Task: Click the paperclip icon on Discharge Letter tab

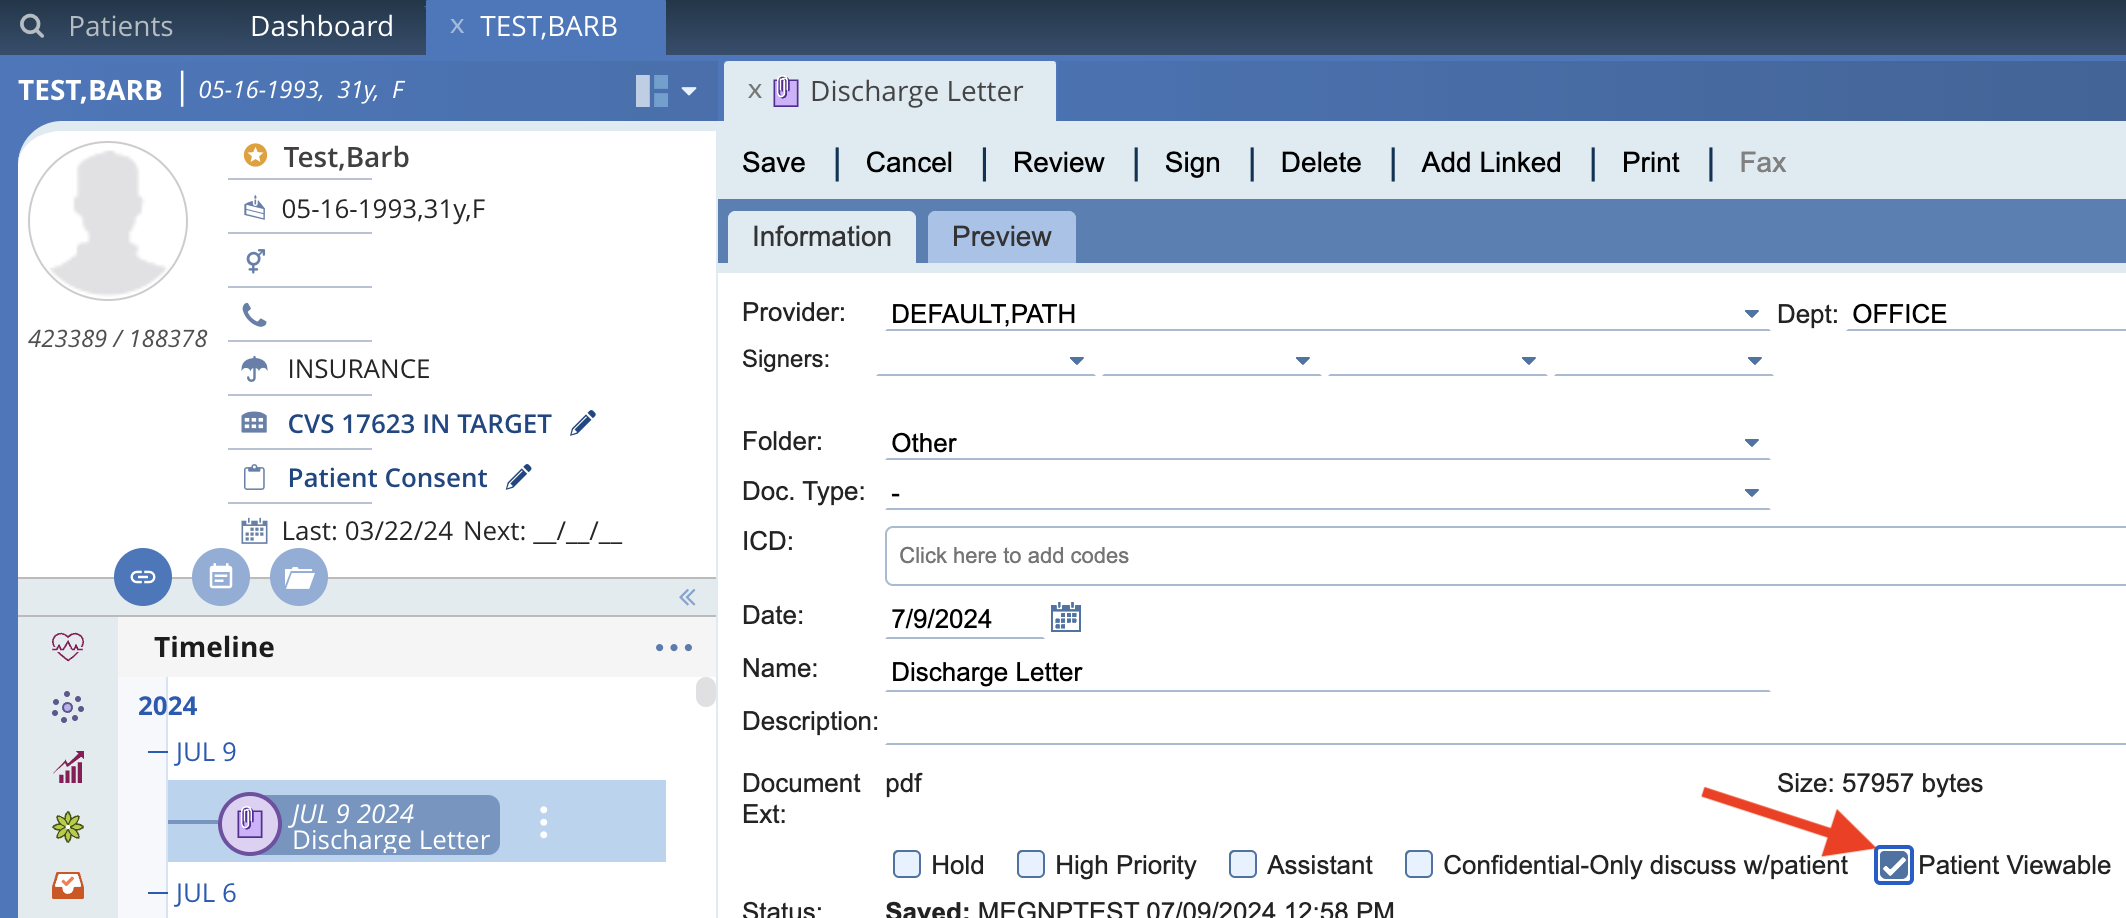Action: (786, 92)
